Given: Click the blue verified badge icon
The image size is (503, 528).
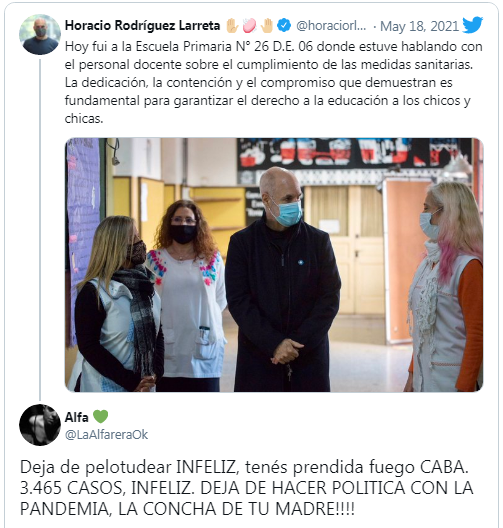Looking at the screenshot, I should tap(284, 26).
